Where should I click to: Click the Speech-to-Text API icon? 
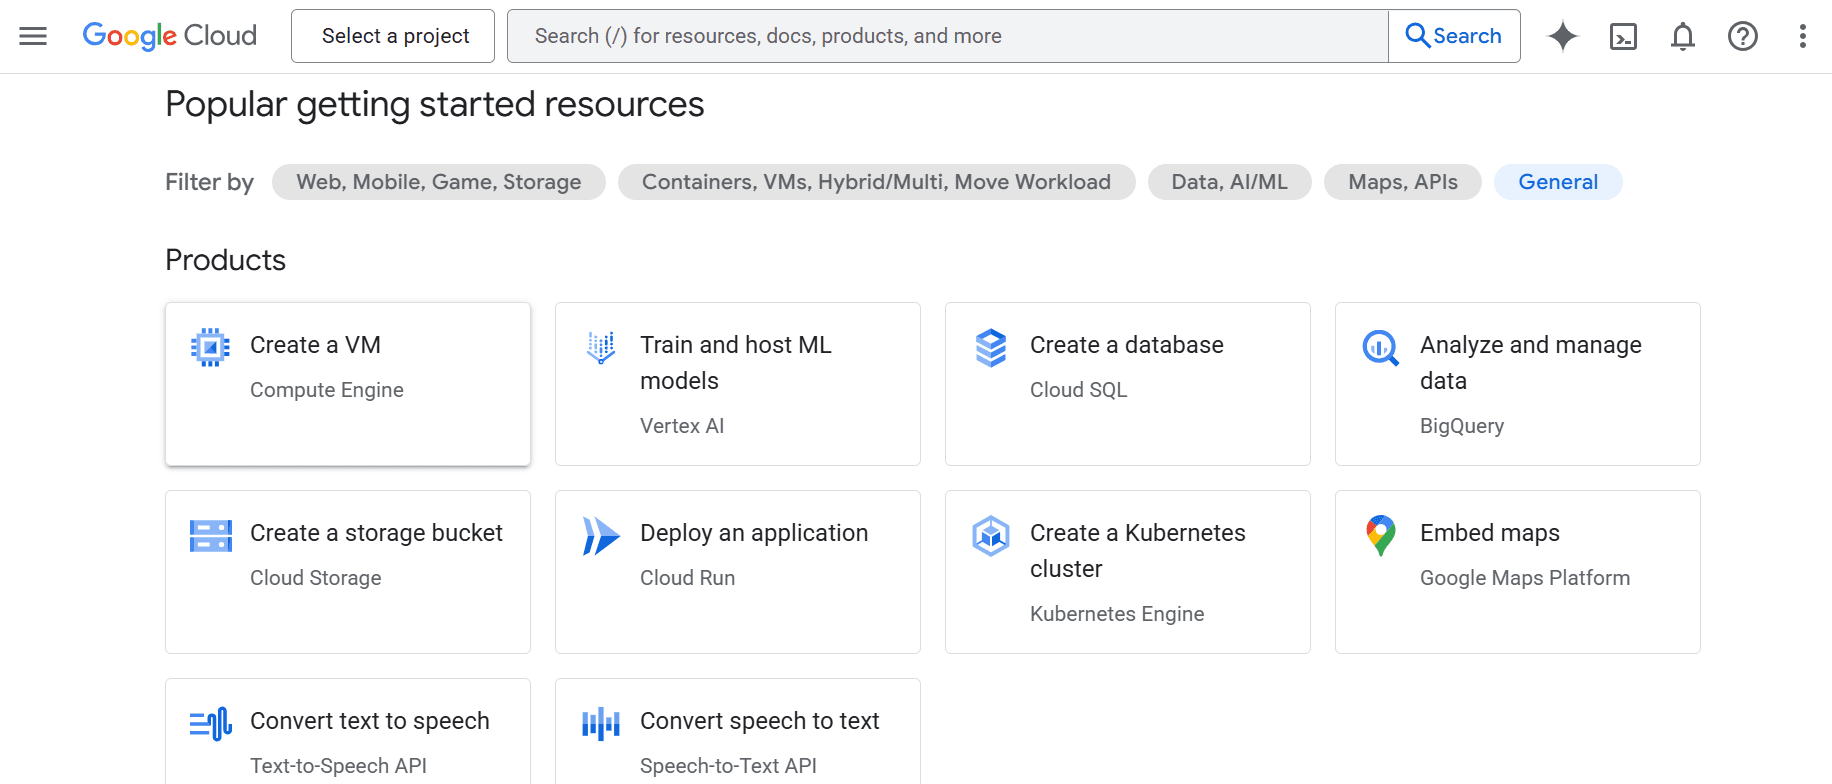tap(601, 724)
